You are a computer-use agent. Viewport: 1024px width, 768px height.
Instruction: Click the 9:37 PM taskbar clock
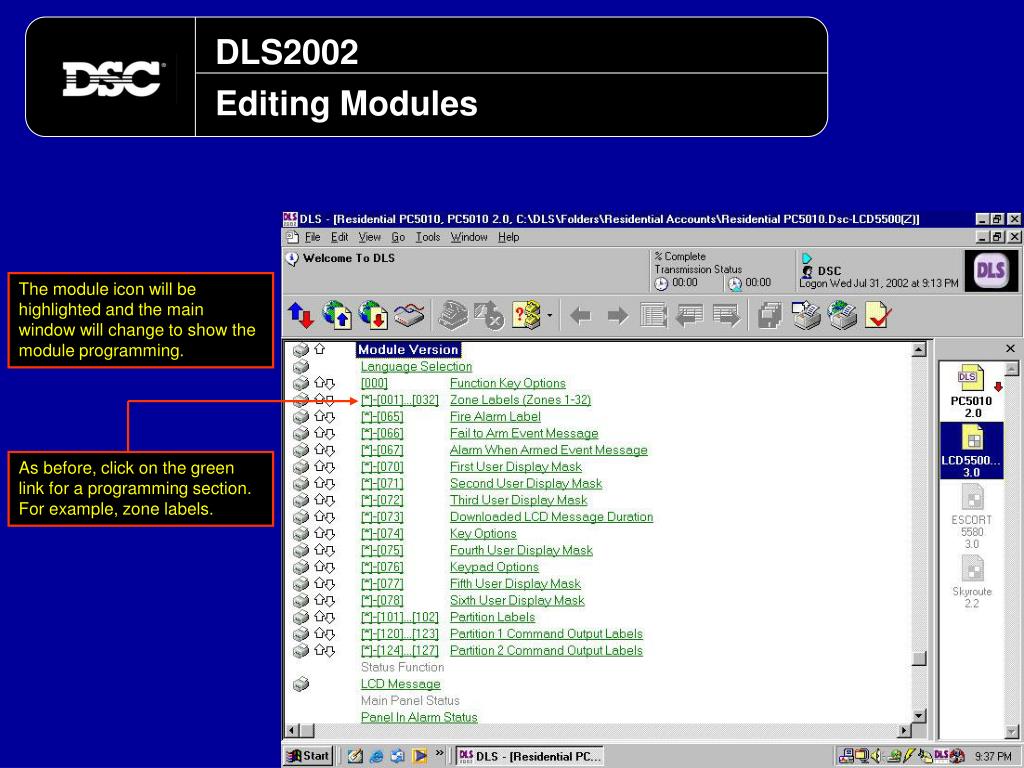pos(993,756)
